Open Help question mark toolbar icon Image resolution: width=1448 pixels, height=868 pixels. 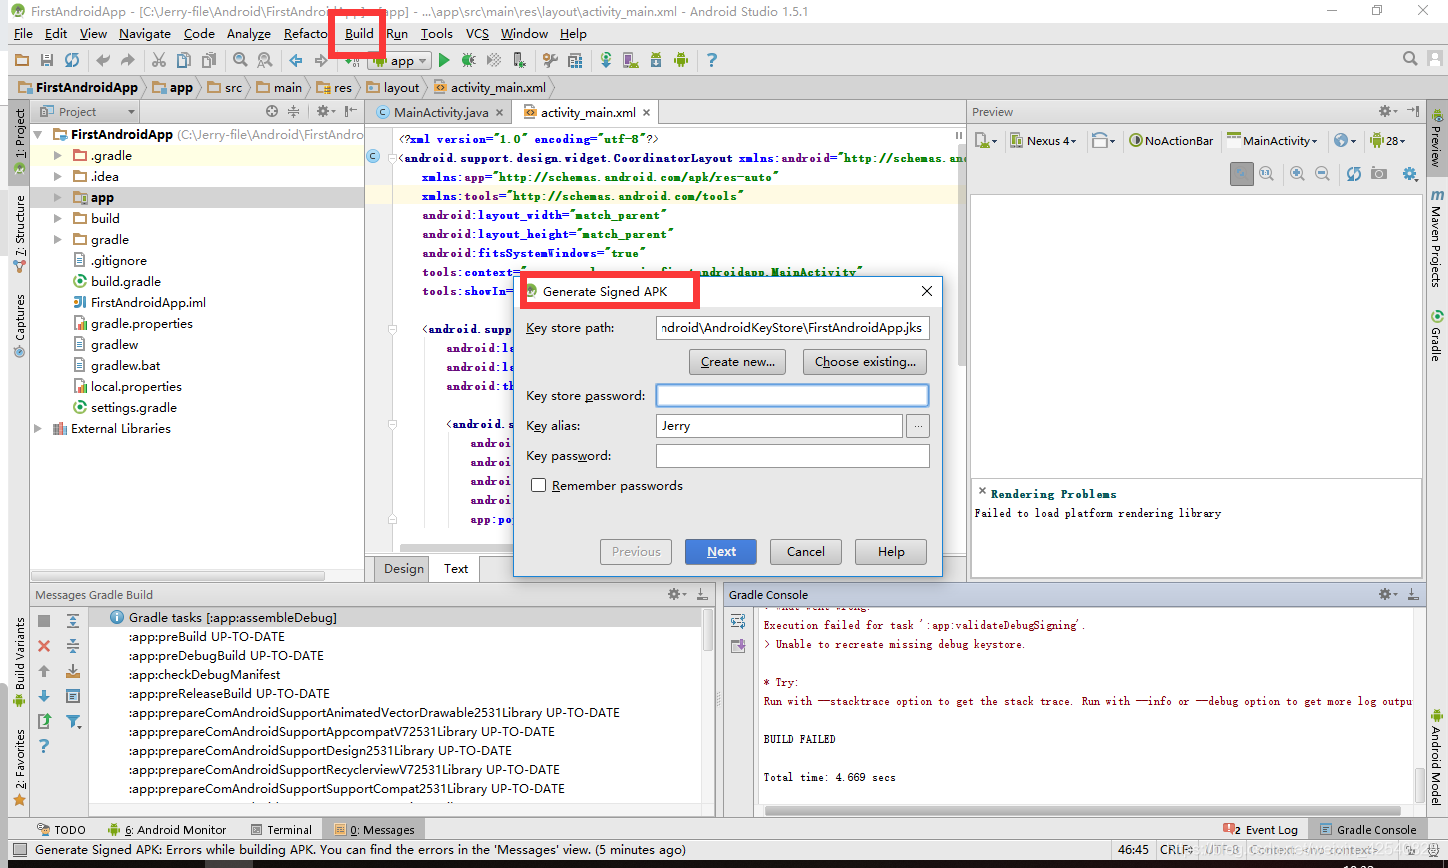click(x=711, y=60)
